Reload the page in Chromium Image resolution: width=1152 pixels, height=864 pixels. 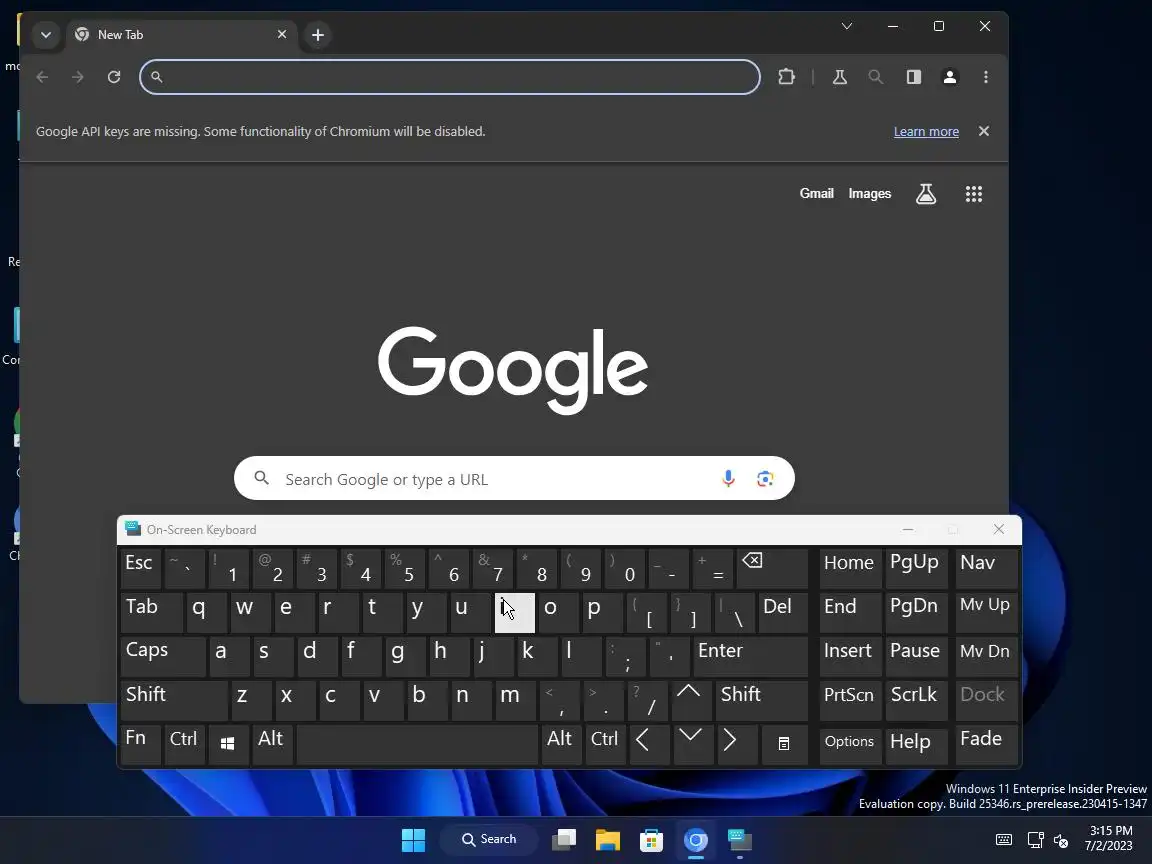114,77
